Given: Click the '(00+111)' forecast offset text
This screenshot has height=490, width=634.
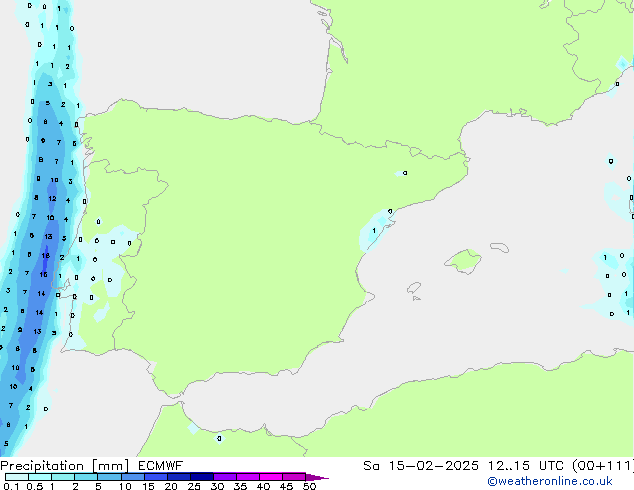Looking at the screenshot, I should [603, 466].
